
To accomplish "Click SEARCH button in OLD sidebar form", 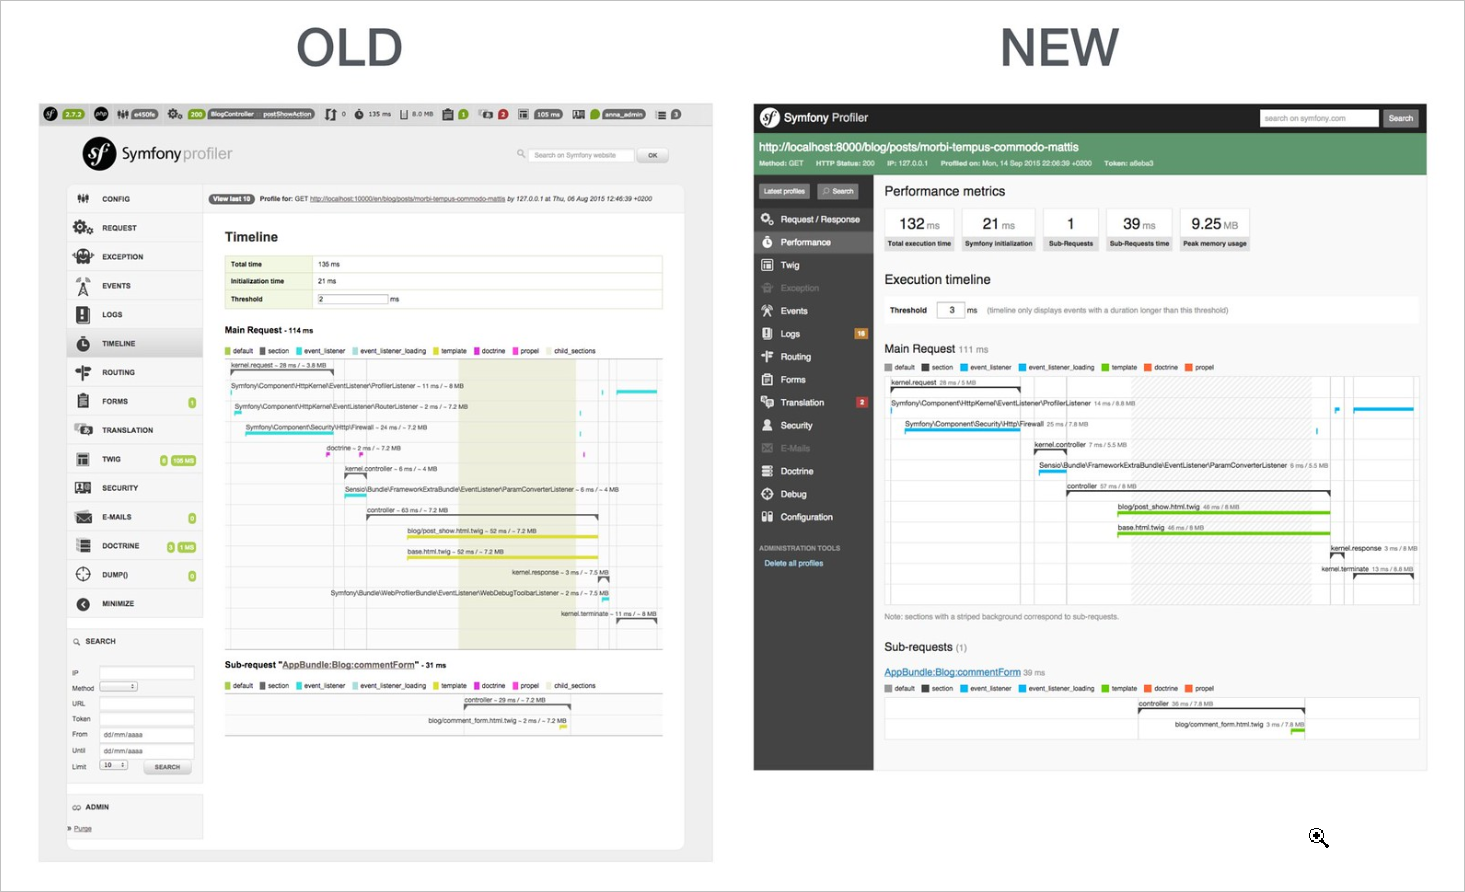I will [x=167, y=767].
